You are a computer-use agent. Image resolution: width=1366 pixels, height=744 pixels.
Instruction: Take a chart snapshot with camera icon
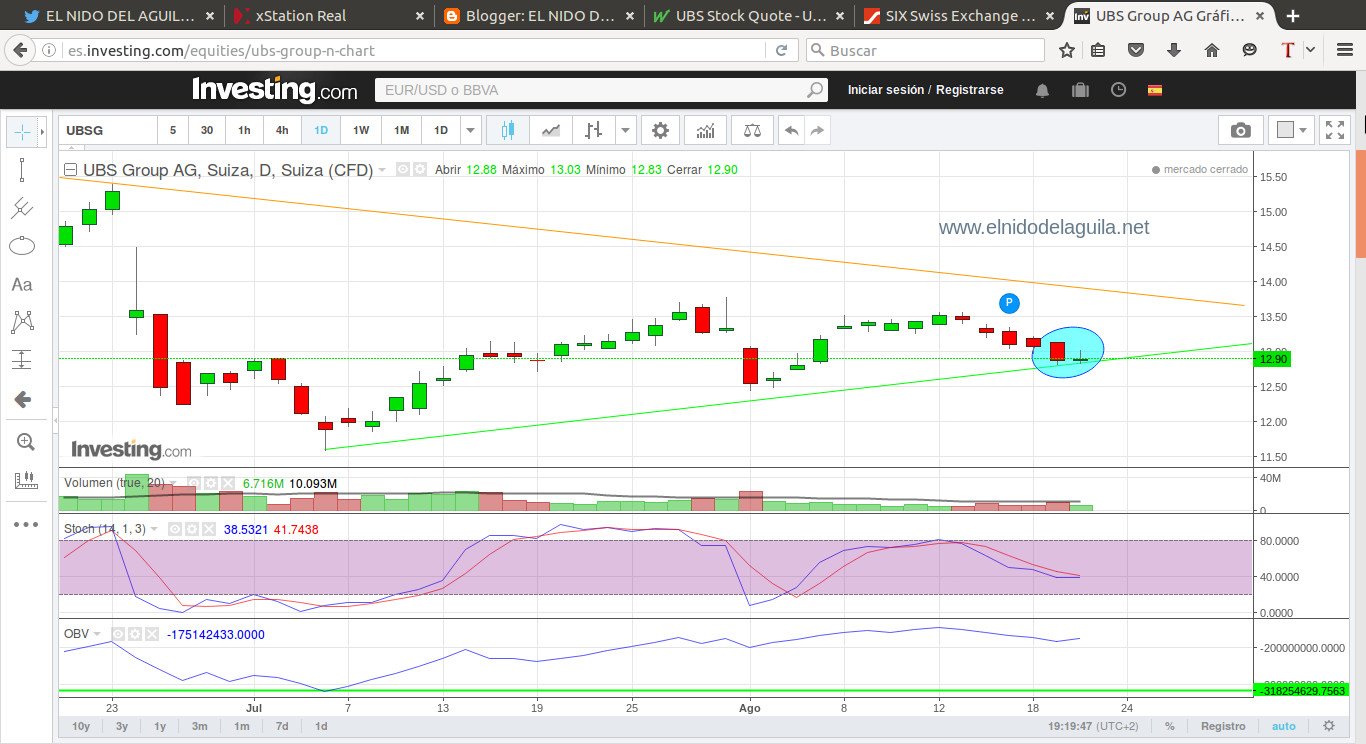pyautogui.click(x=1240, y=130)
